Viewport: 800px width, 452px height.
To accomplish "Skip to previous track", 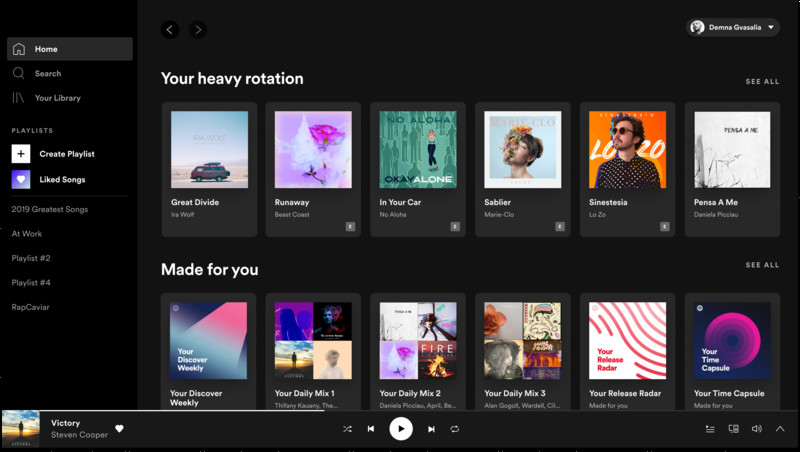I will [x=371, y=429].
